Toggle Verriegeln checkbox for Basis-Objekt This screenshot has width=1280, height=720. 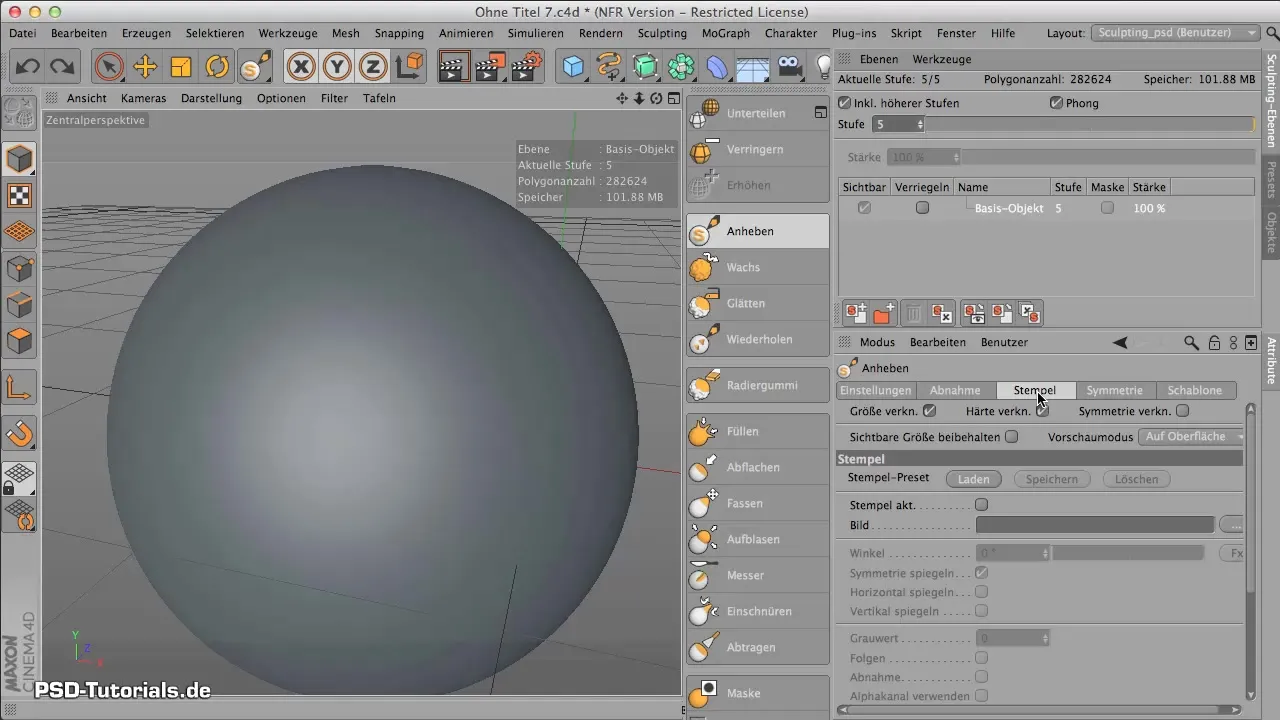point(922,208)
